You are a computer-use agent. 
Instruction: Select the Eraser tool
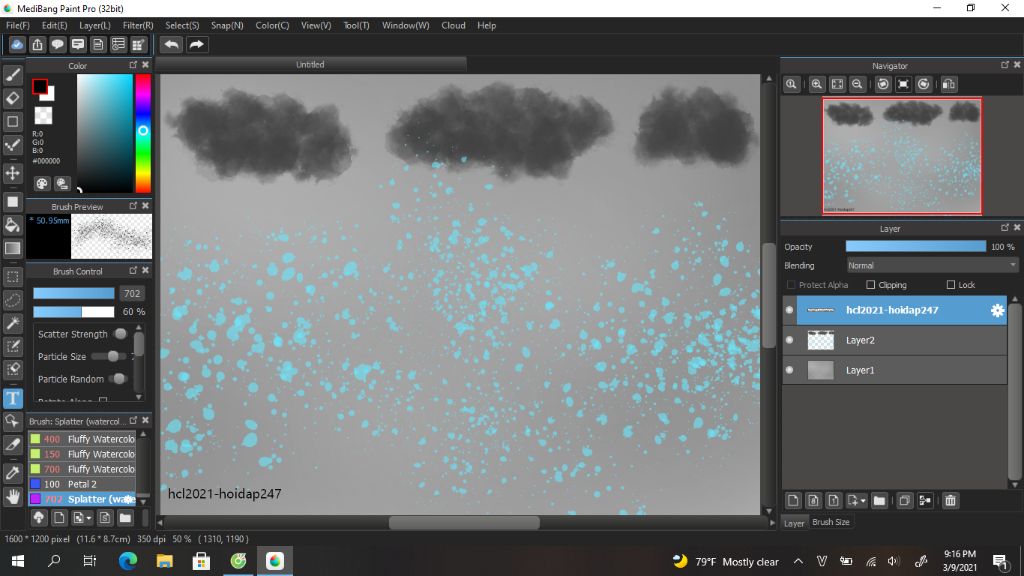pyautogui.click(x=12, y=98)
